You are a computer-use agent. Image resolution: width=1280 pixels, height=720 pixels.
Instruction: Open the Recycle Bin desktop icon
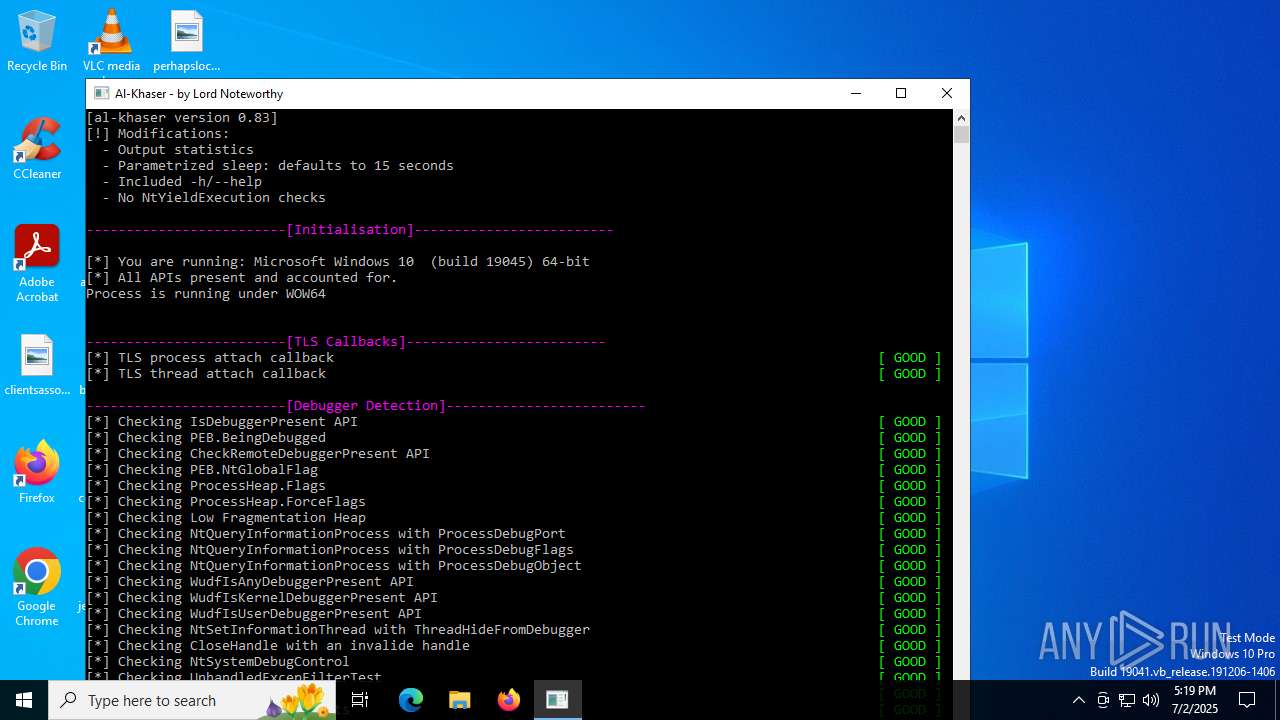37,41
